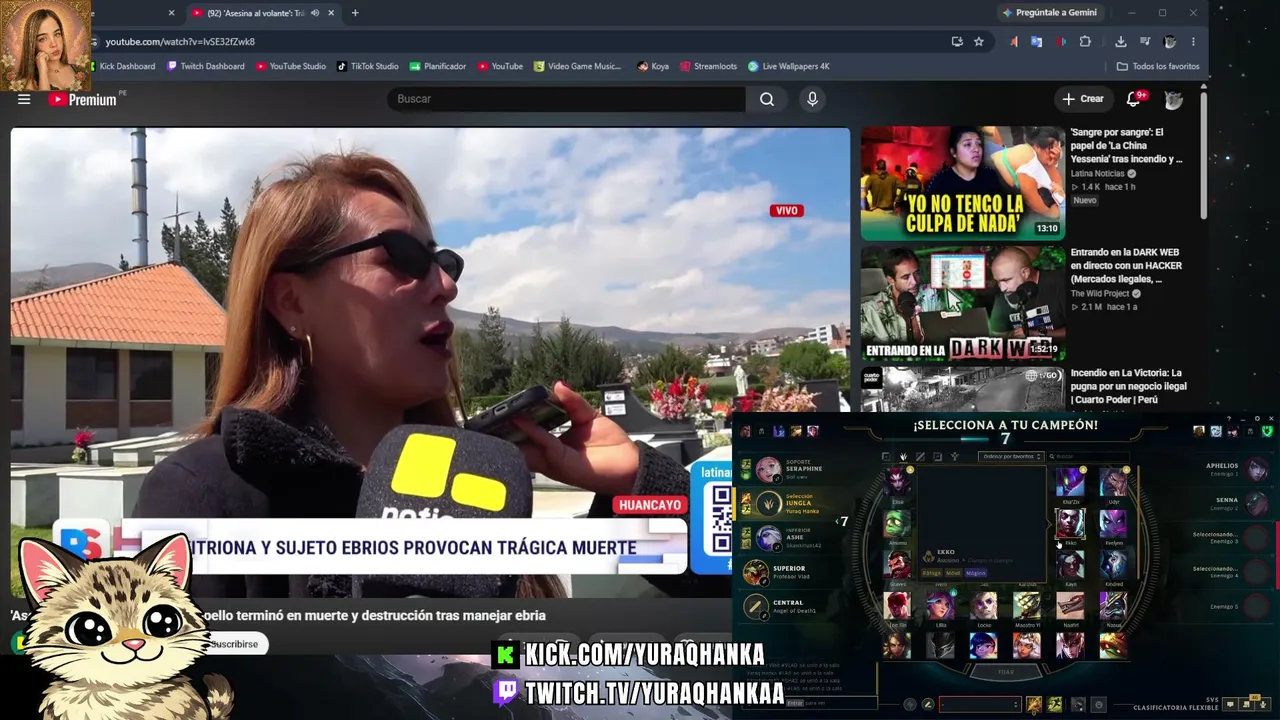This screenshot has width=1280, height=720.
Task: Open the translate extension icon in Chrome
Action: click(1037, 42)
